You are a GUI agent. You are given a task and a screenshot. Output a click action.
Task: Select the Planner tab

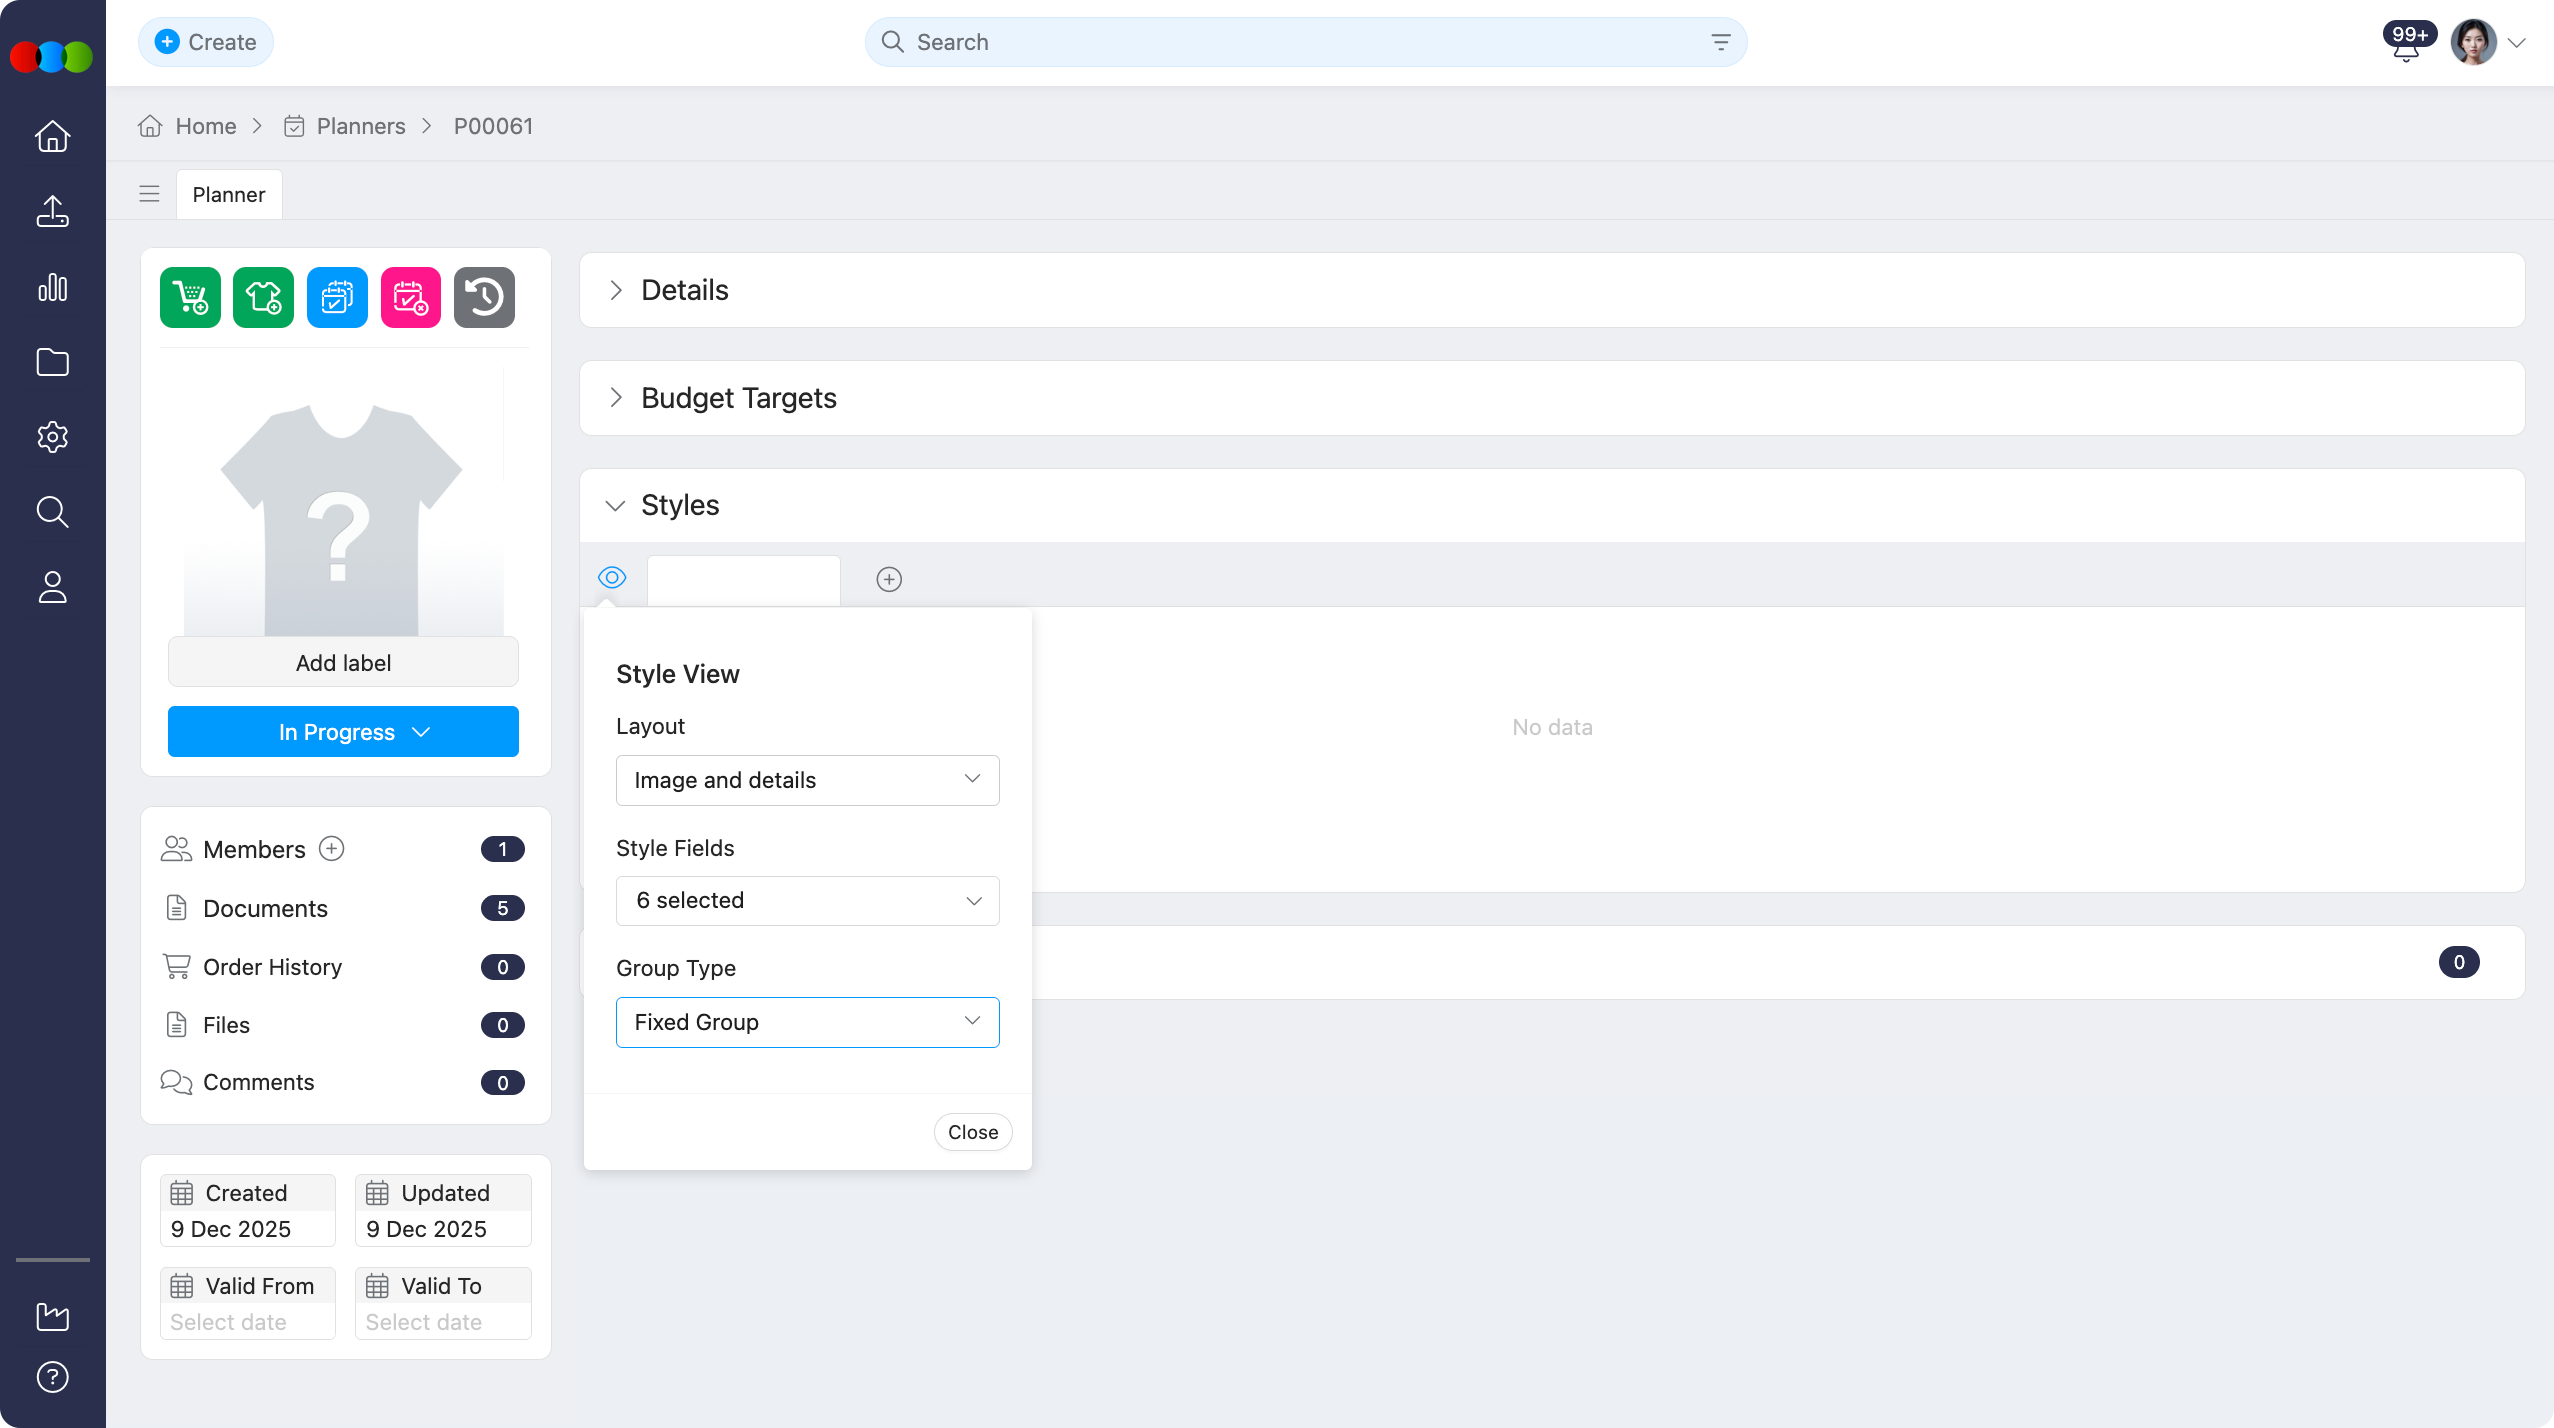229,194
